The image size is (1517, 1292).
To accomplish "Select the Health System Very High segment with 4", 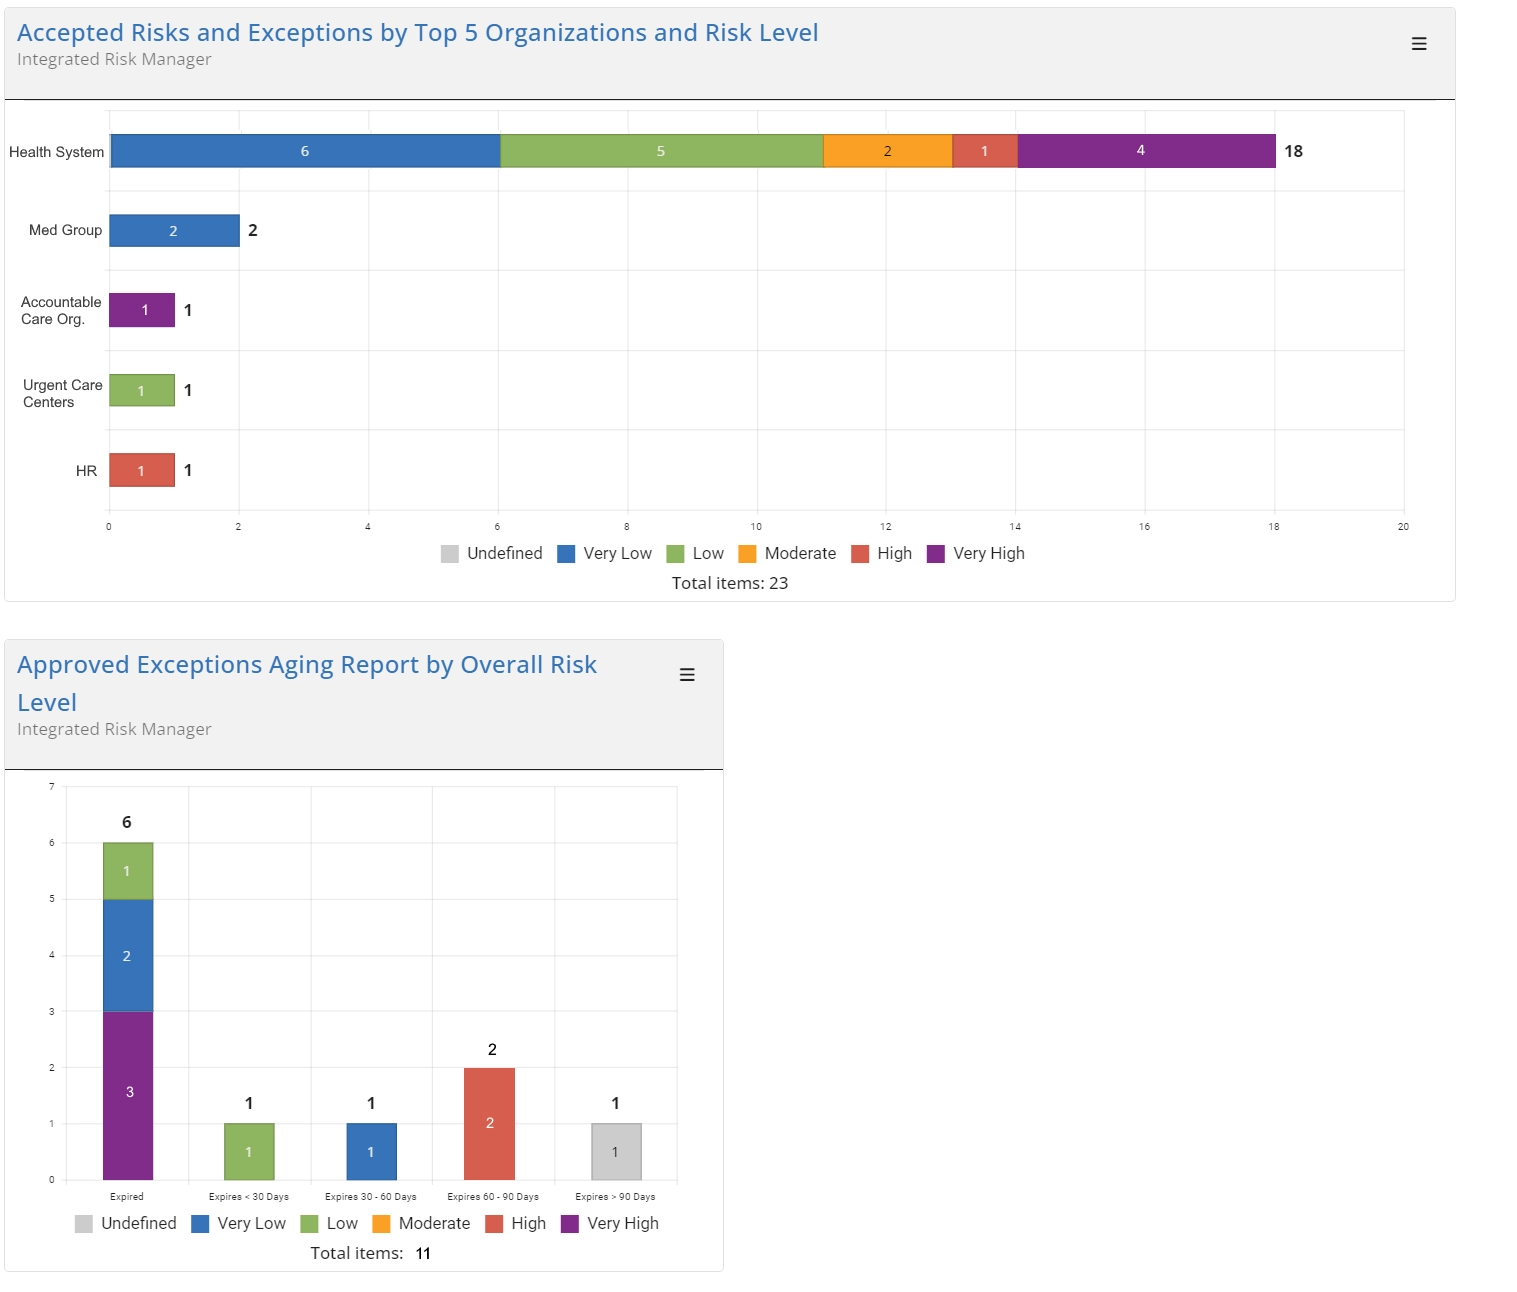I will (x=1146, y=151).
